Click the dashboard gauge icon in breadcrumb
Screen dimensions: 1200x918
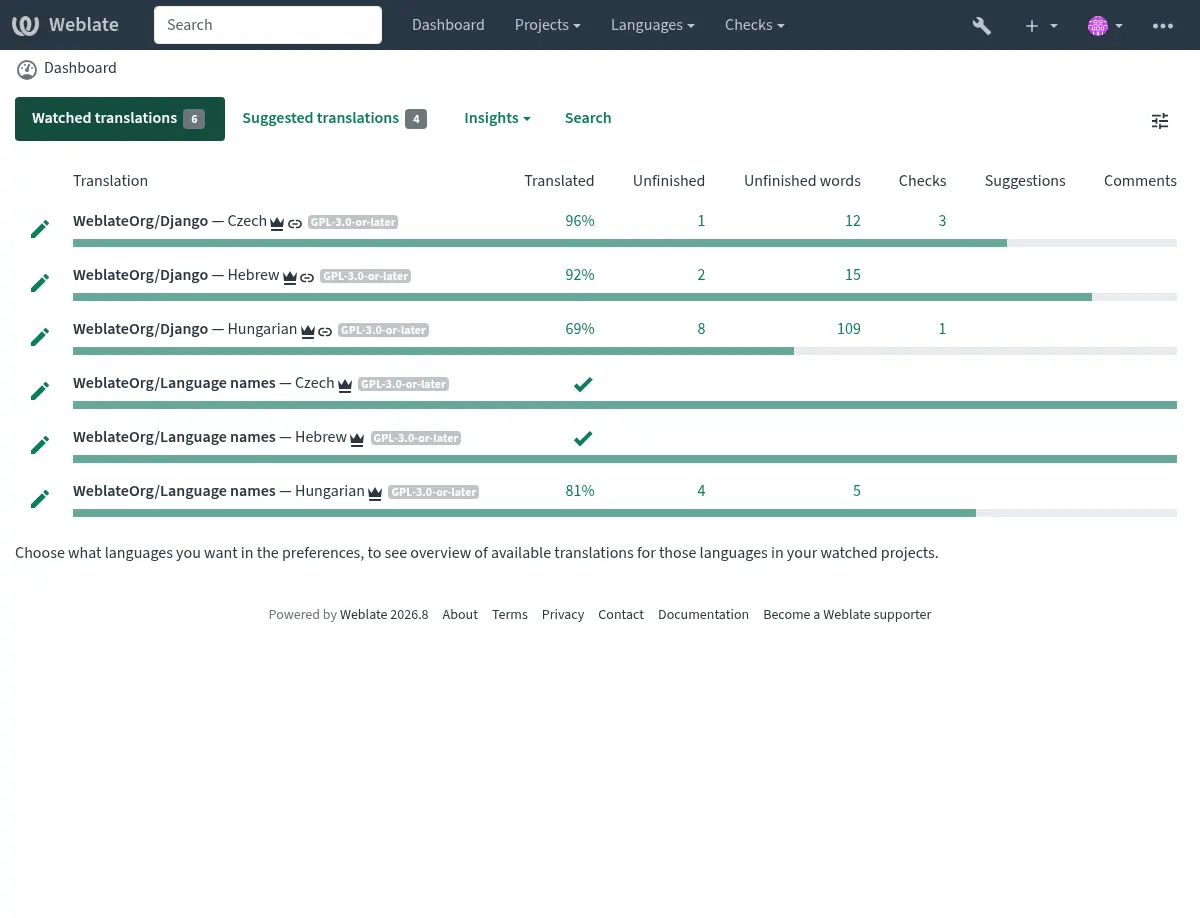point(26,69)
